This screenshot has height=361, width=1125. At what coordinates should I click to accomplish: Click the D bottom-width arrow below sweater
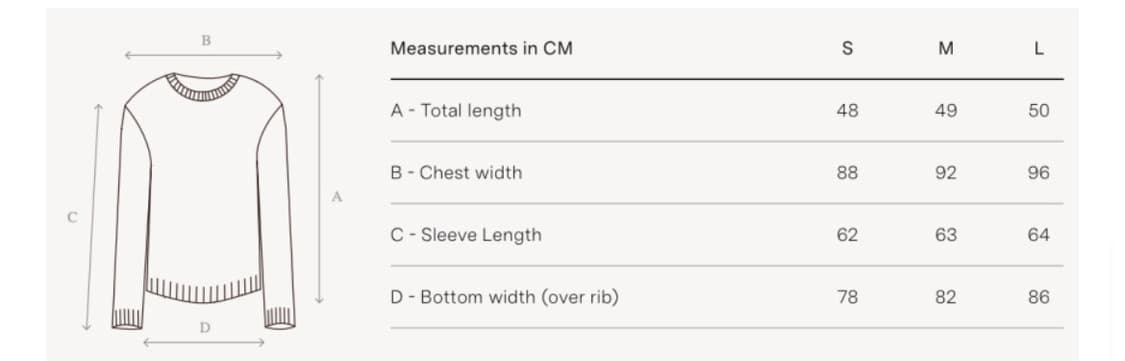pos(204,343)
